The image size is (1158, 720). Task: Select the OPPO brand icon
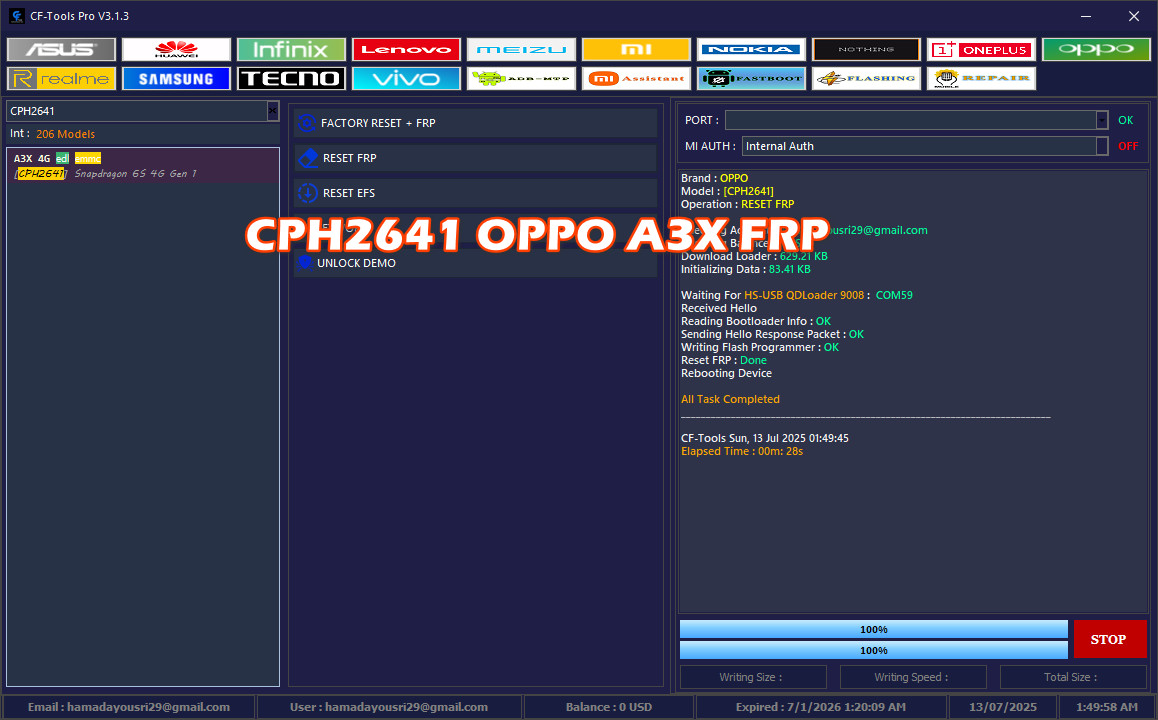1096,48
